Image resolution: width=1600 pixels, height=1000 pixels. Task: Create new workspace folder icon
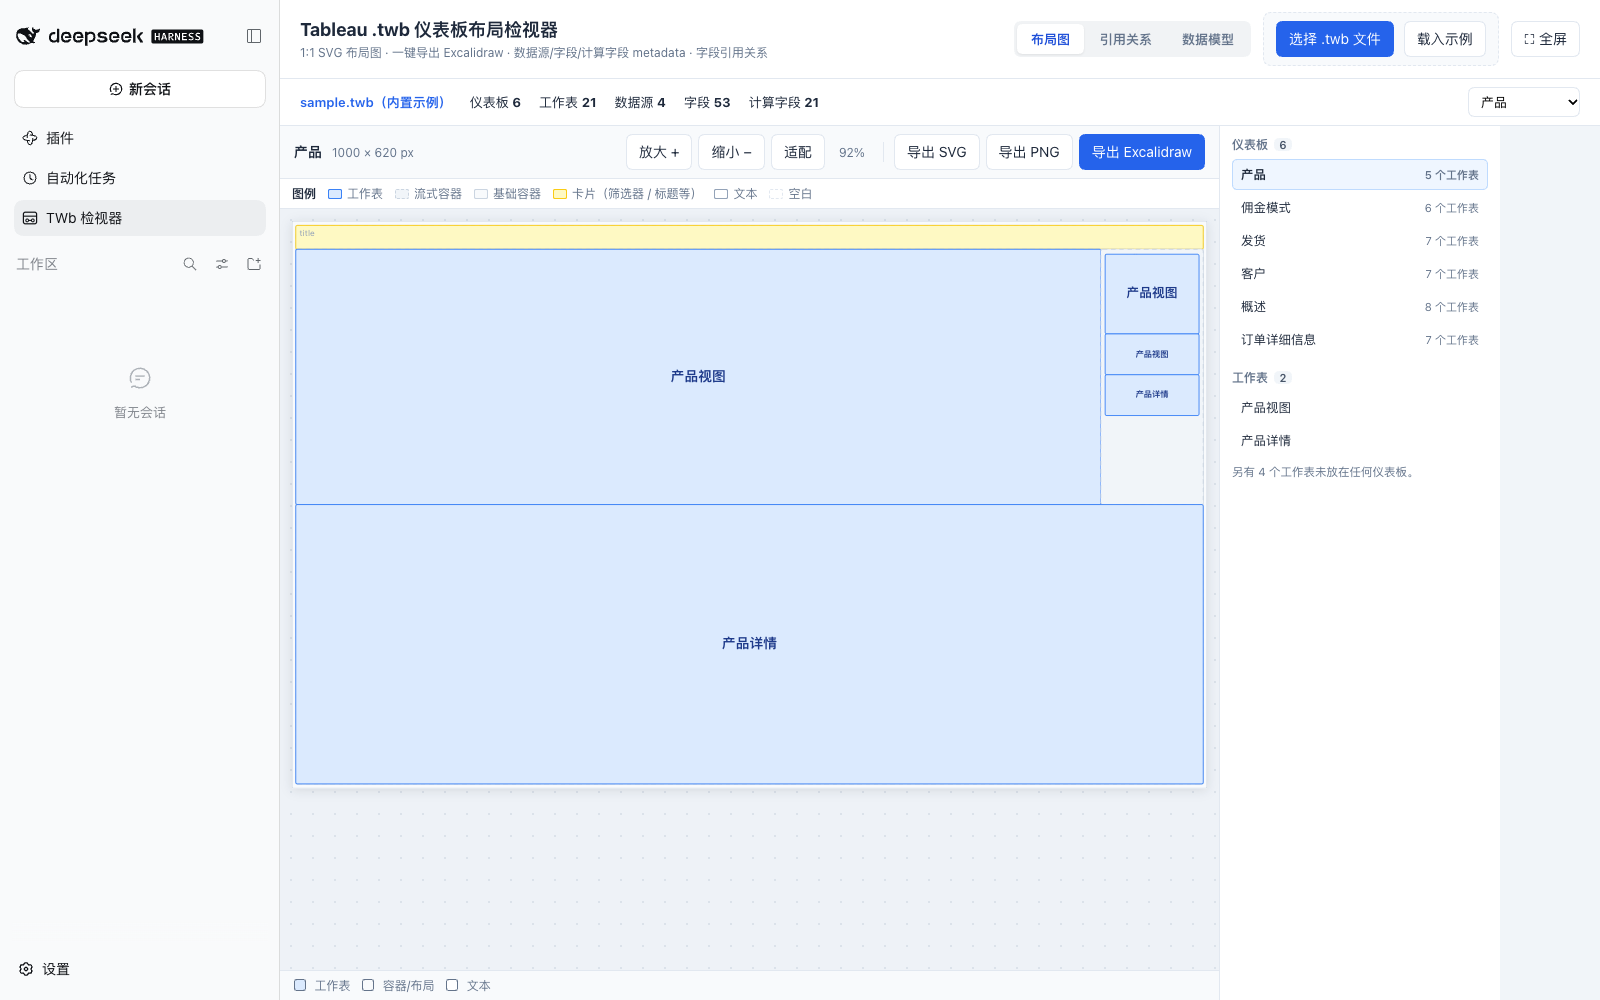(254, 264)
